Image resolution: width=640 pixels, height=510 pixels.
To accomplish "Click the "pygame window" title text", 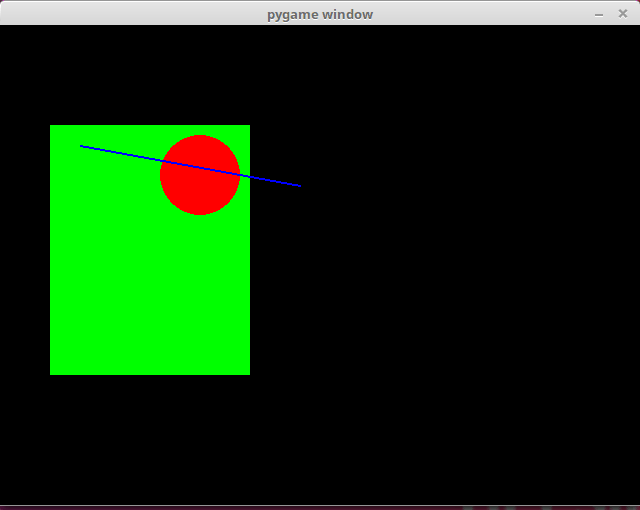I will coord(320,14).
